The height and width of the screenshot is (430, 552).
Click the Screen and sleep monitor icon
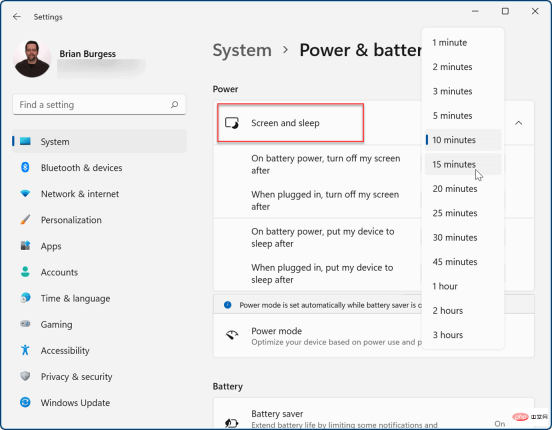232,123
